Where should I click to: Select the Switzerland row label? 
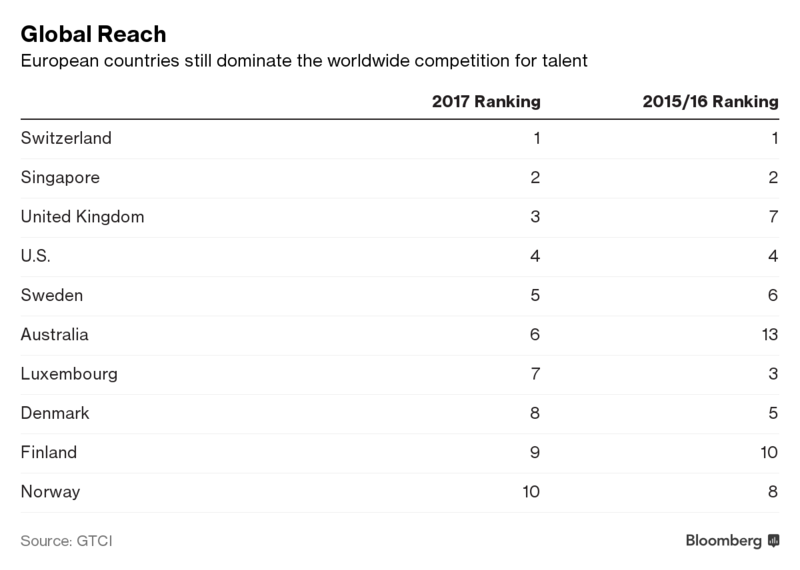(x=66, y=137)
